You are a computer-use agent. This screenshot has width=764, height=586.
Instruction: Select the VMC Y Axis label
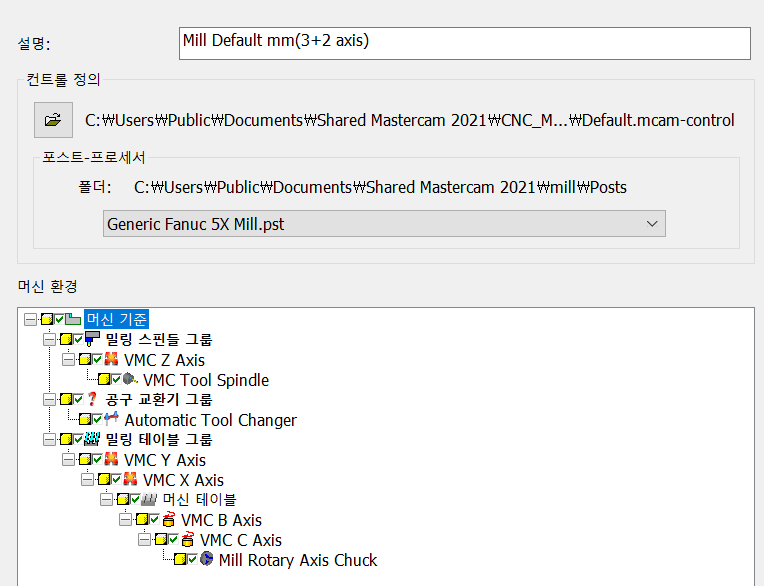(x=165, y=460)
